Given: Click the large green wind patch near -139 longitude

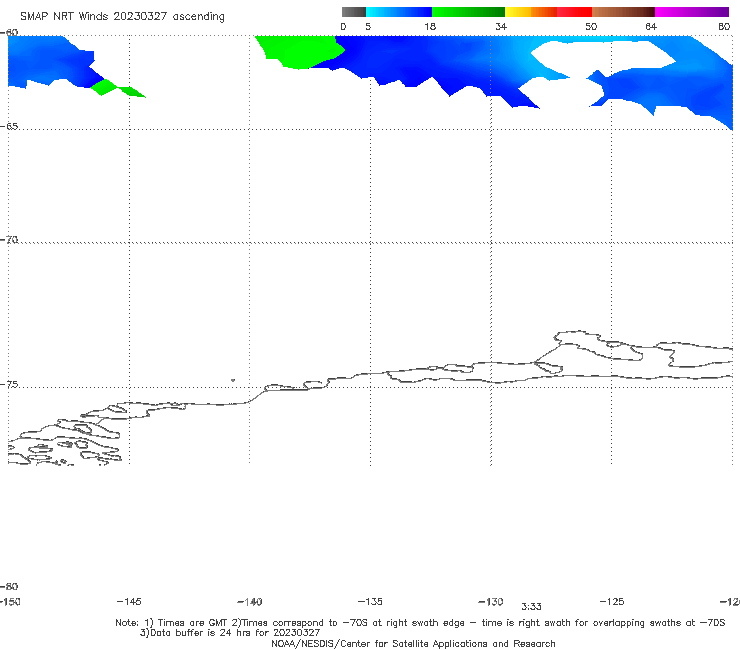Looking at the screenshot, I should [300, 51].
